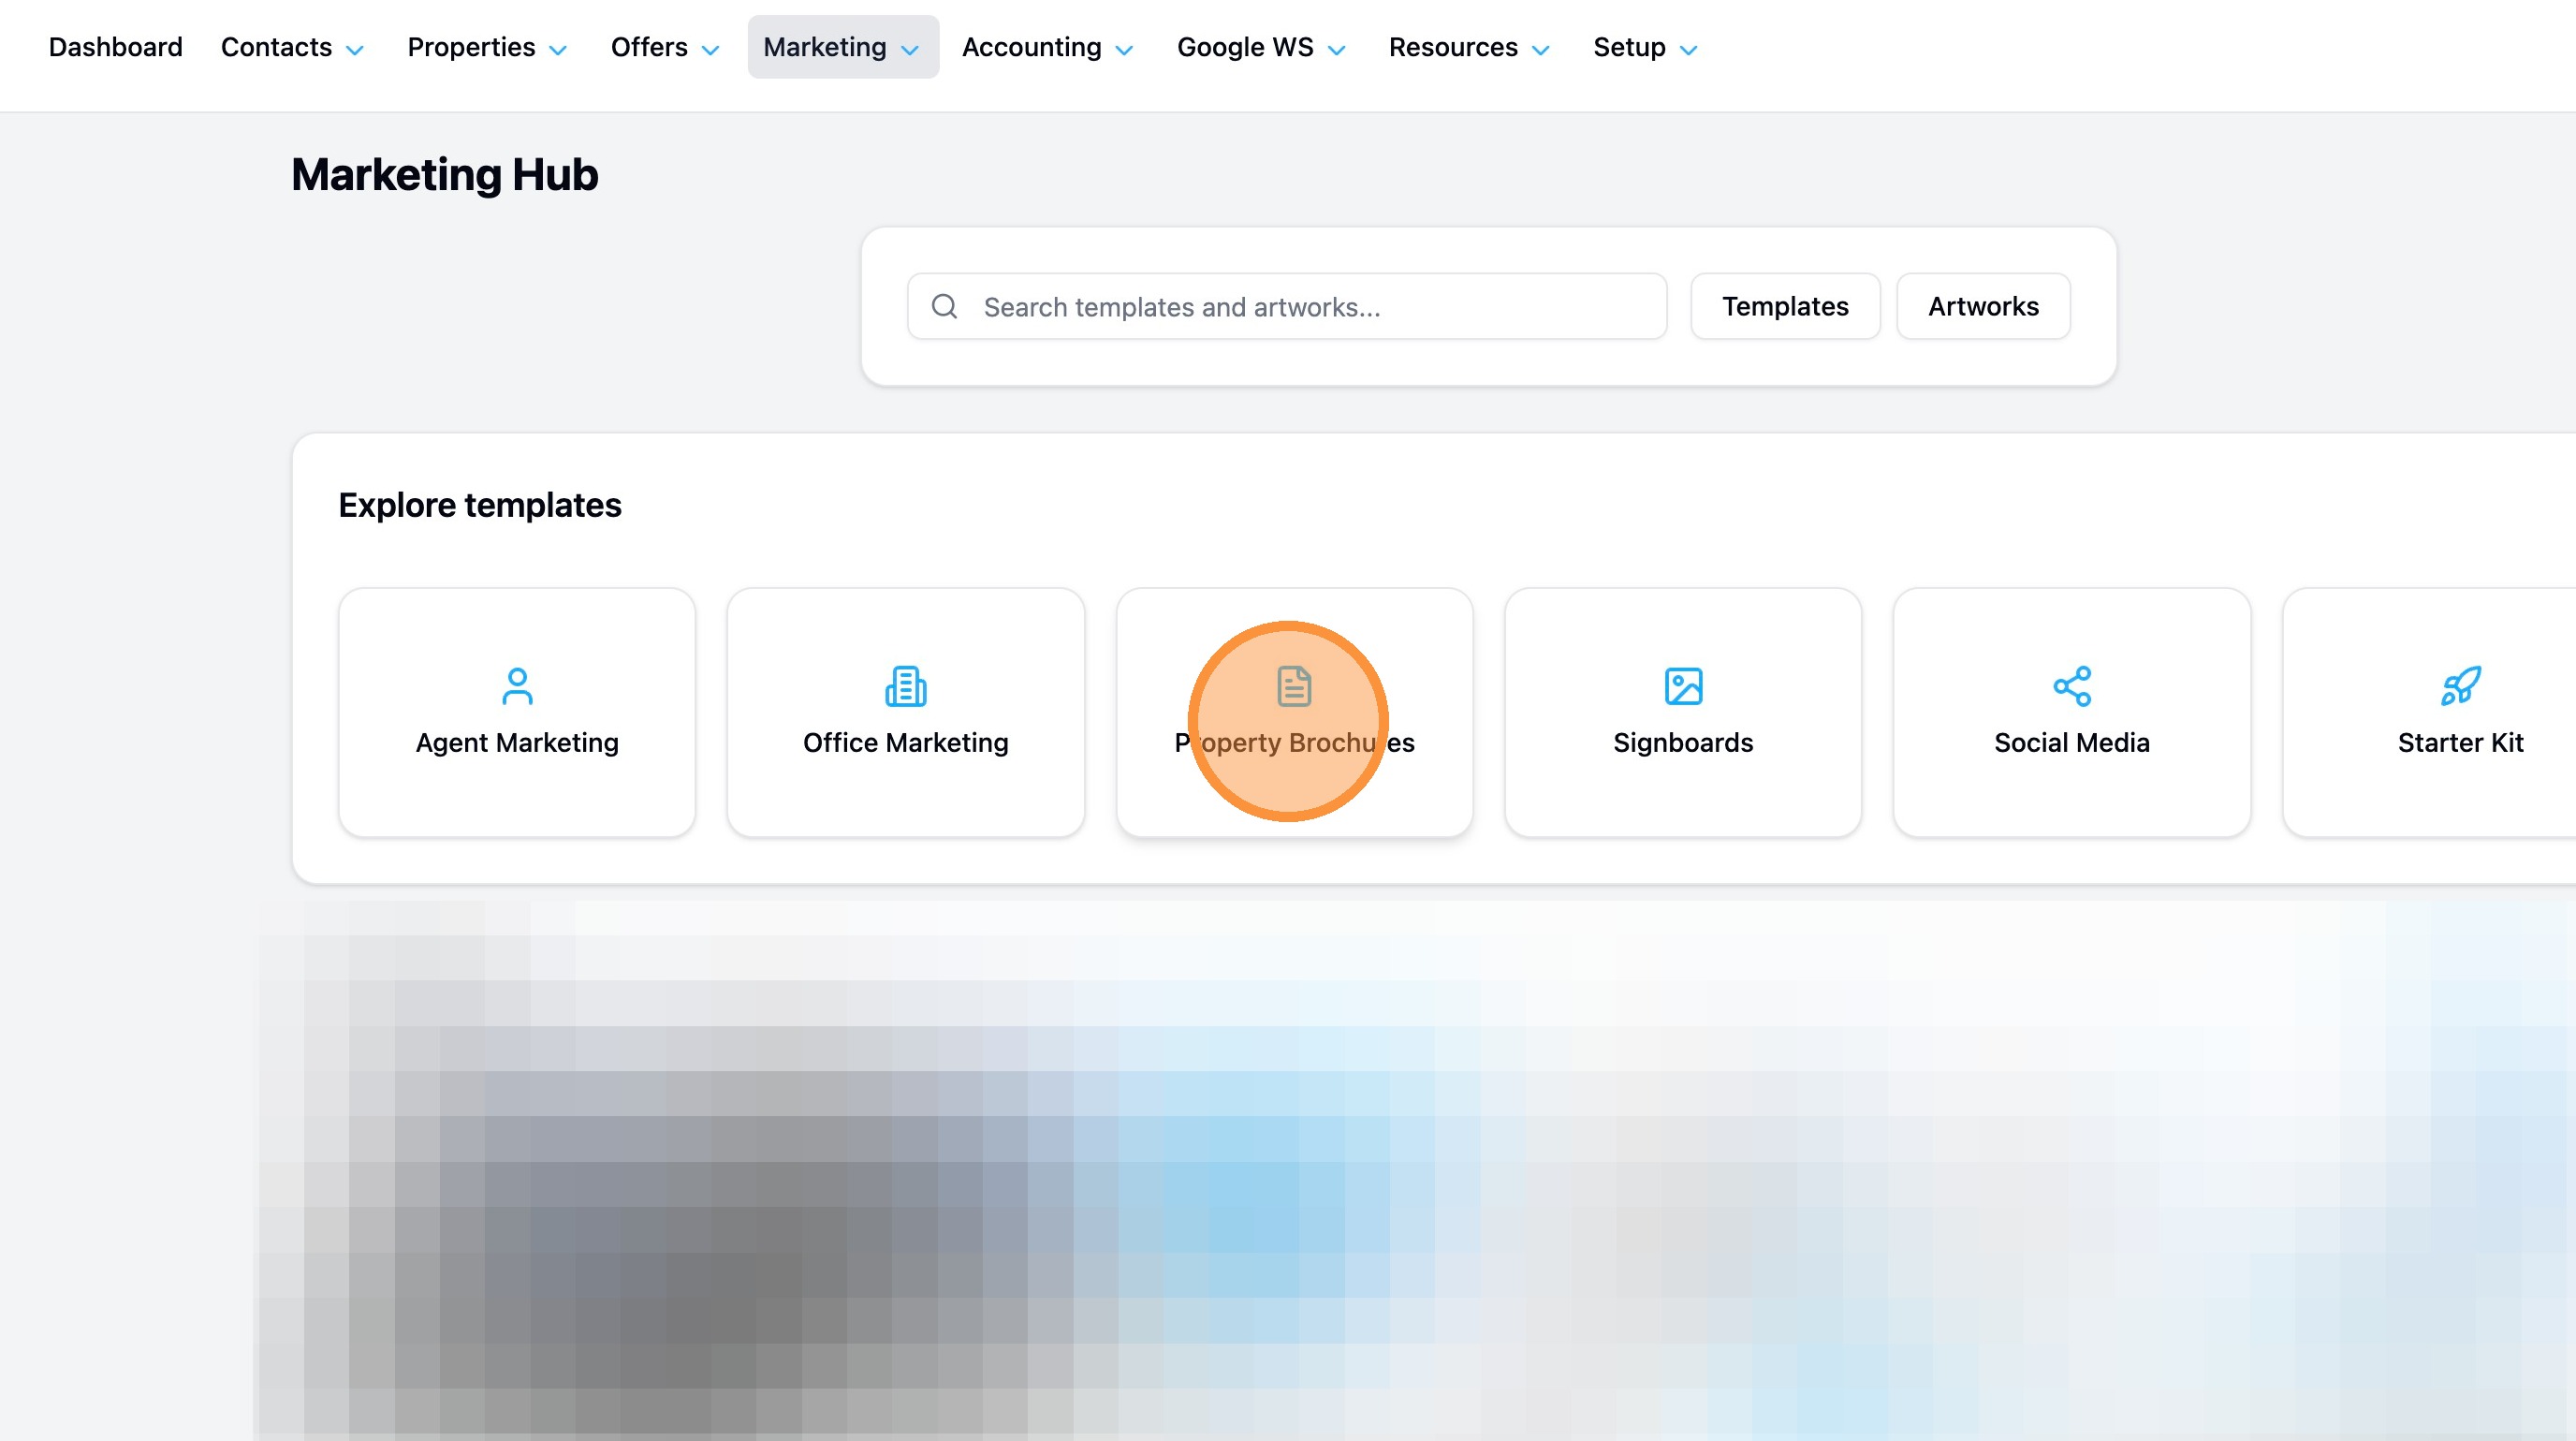This screenshot has height=1441, width=2576.
Task: Click the Office Marketing building icon
Action: coord(906,686)
